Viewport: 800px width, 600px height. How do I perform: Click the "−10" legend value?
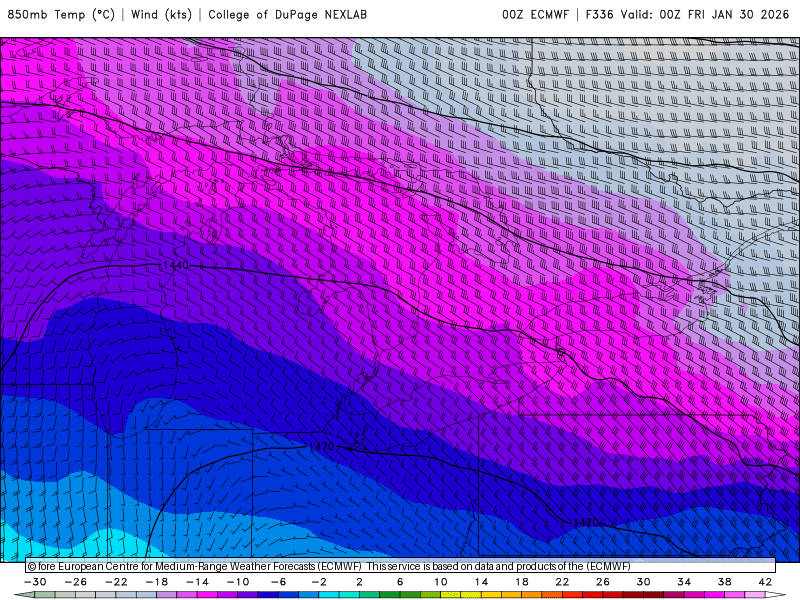tap(238, 582)
